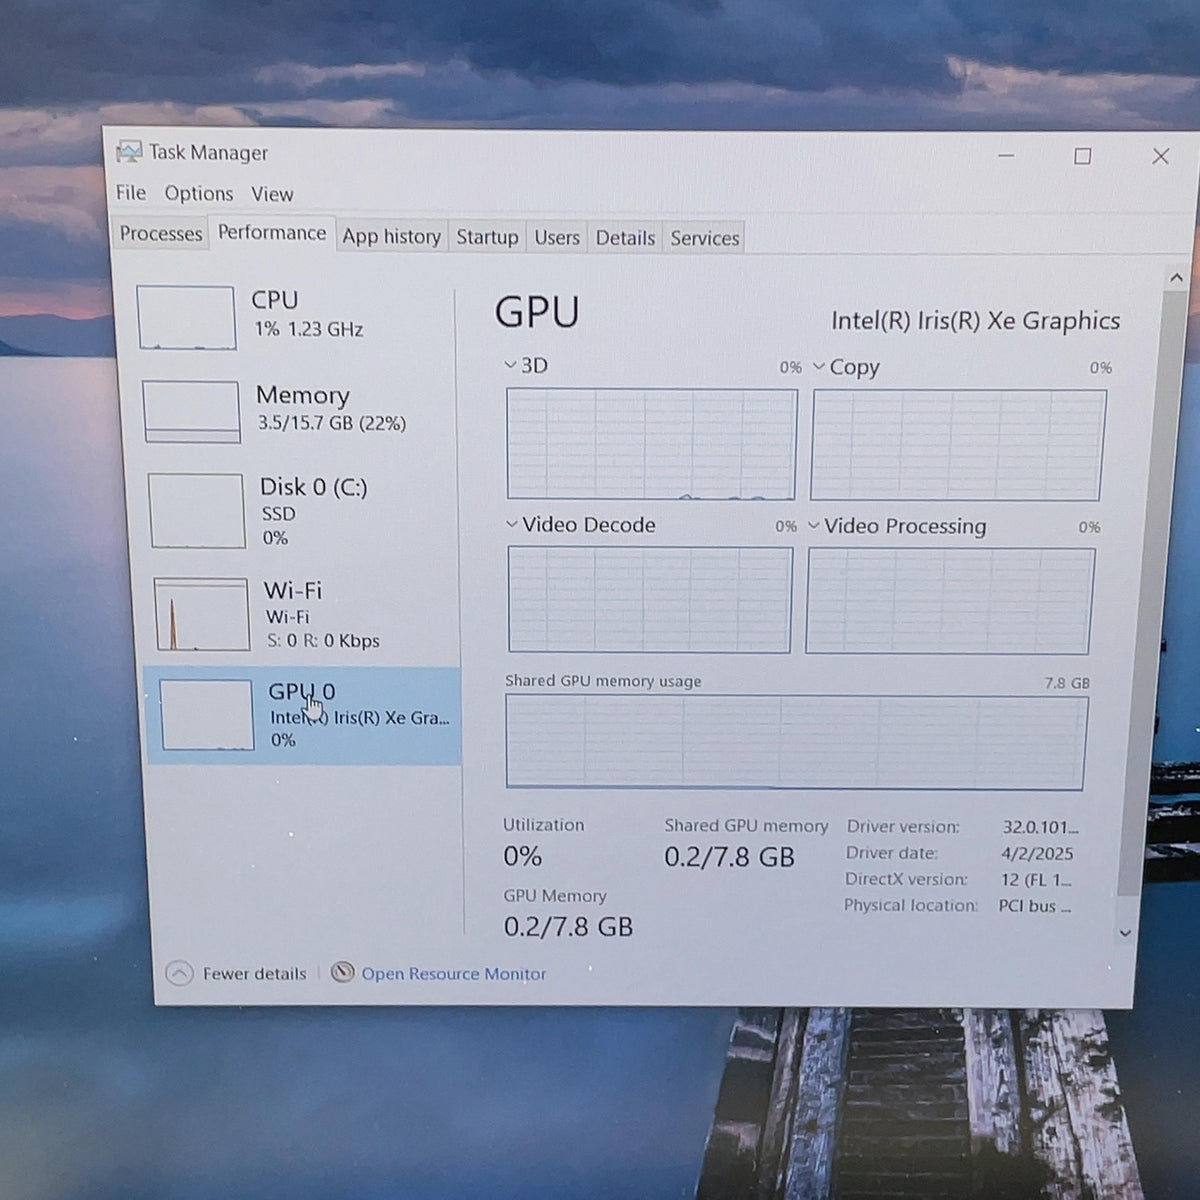
Task: Open the Options menu
Action: pyautogui.click(x=199, y=194)
